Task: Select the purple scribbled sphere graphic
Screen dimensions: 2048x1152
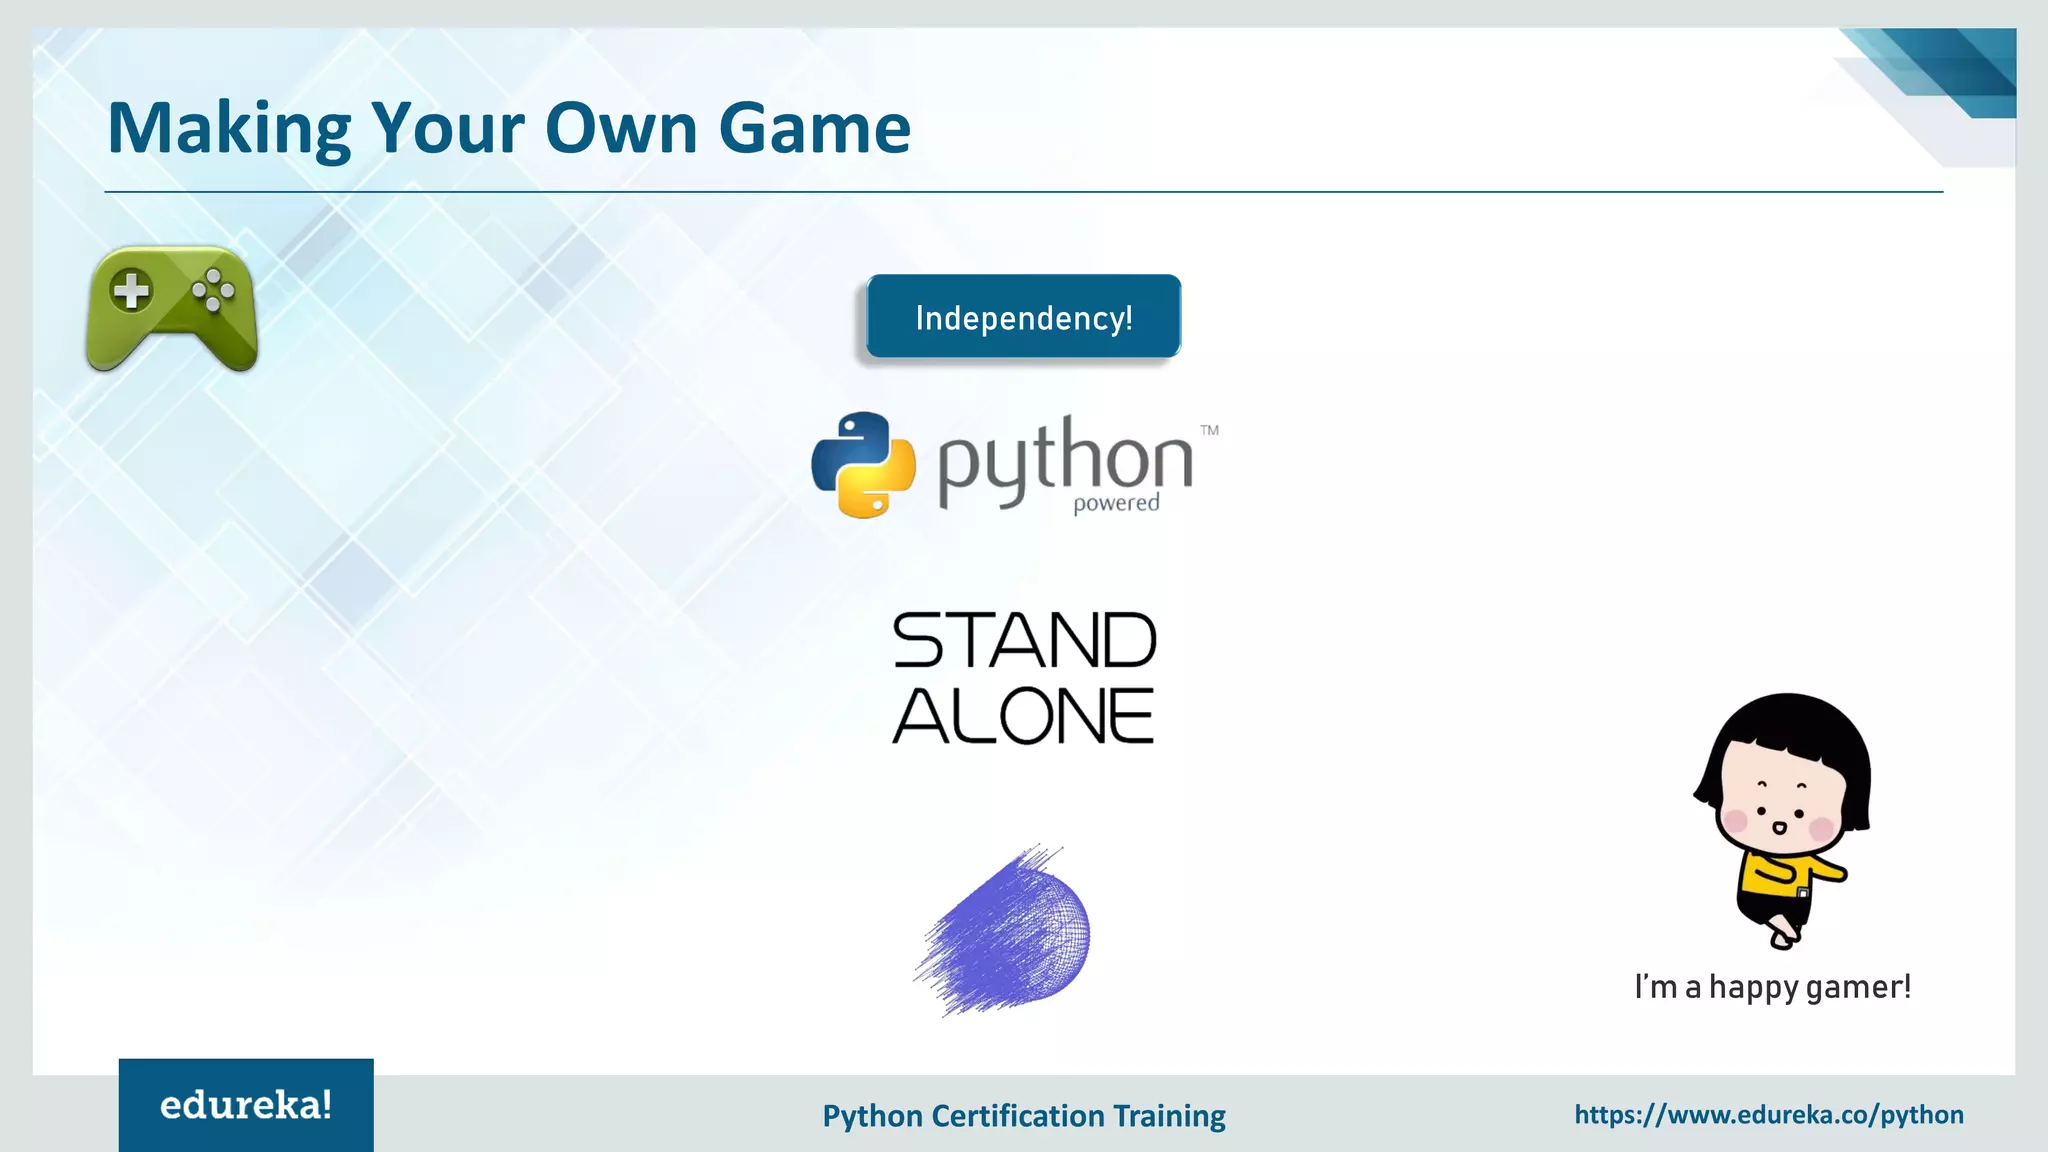Action: click(x=1002, y=930)
